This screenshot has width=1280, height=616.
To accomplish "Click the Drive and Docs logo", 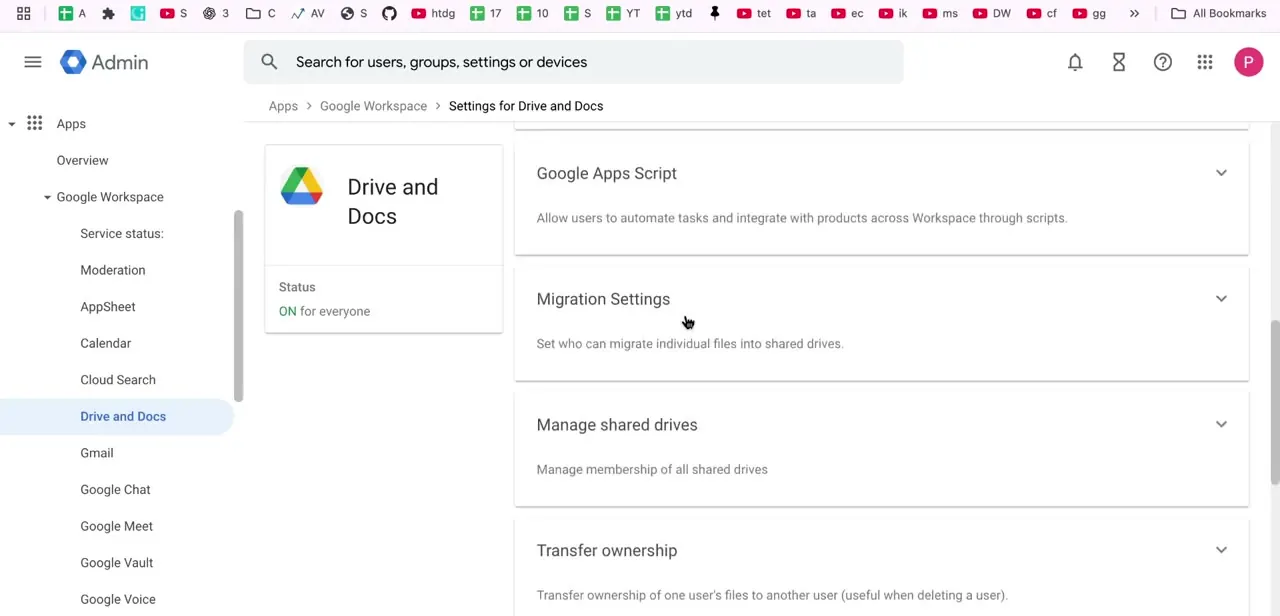I will click(301, 186).
